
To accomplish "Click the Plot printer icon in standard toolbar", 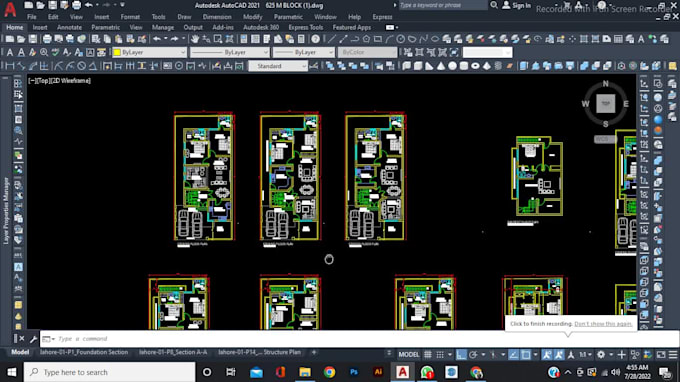I will click(x=47, y=39).
